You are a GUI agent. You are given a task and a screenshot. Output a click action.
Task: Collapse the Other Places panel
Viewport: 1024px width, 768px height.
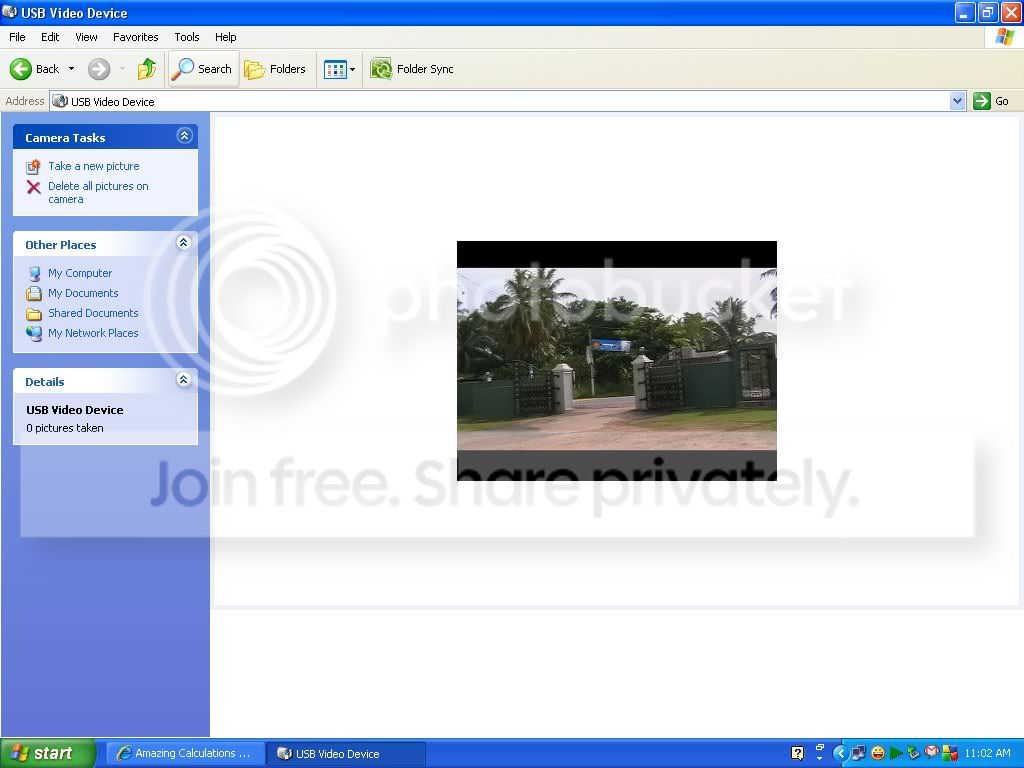184,243
